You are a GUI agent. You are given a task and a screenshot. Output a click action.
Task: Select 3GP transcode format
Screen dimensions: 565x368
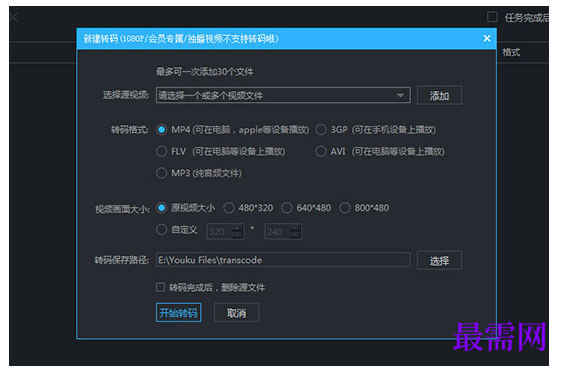point(321,129)
